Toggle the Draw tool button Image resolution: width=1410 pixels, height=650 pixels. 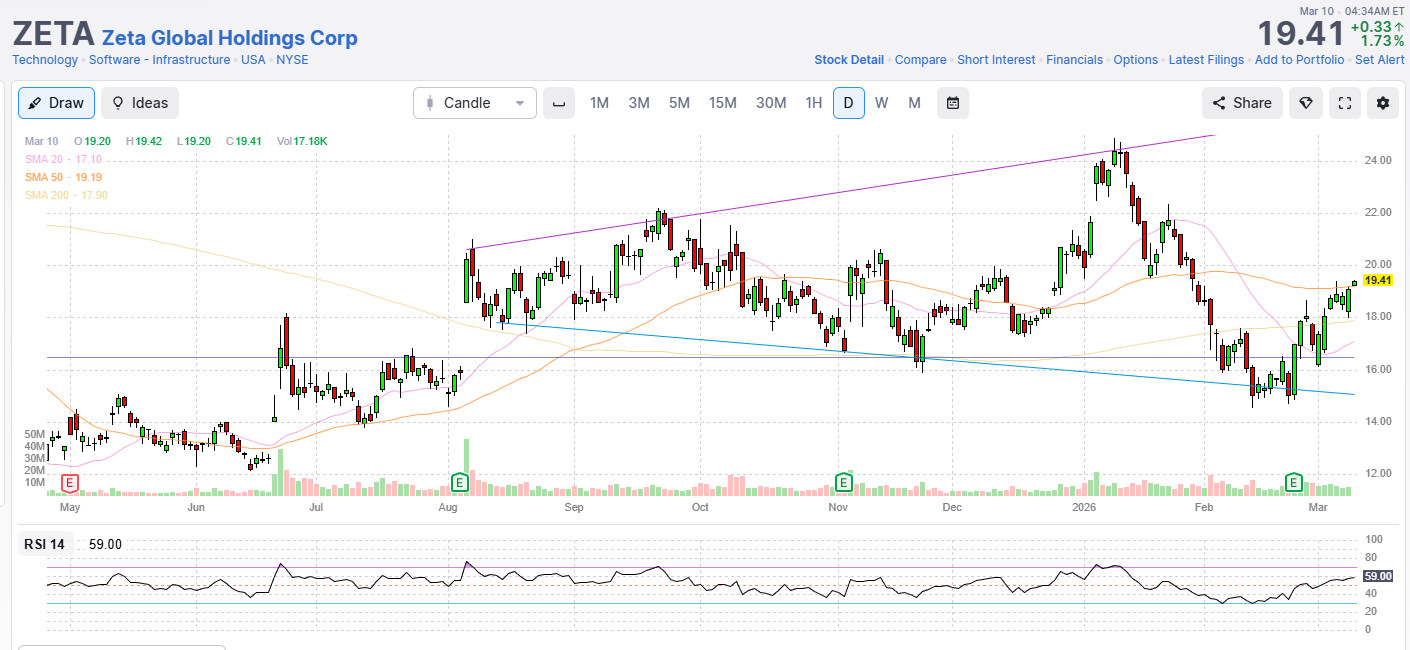point(56,103)
